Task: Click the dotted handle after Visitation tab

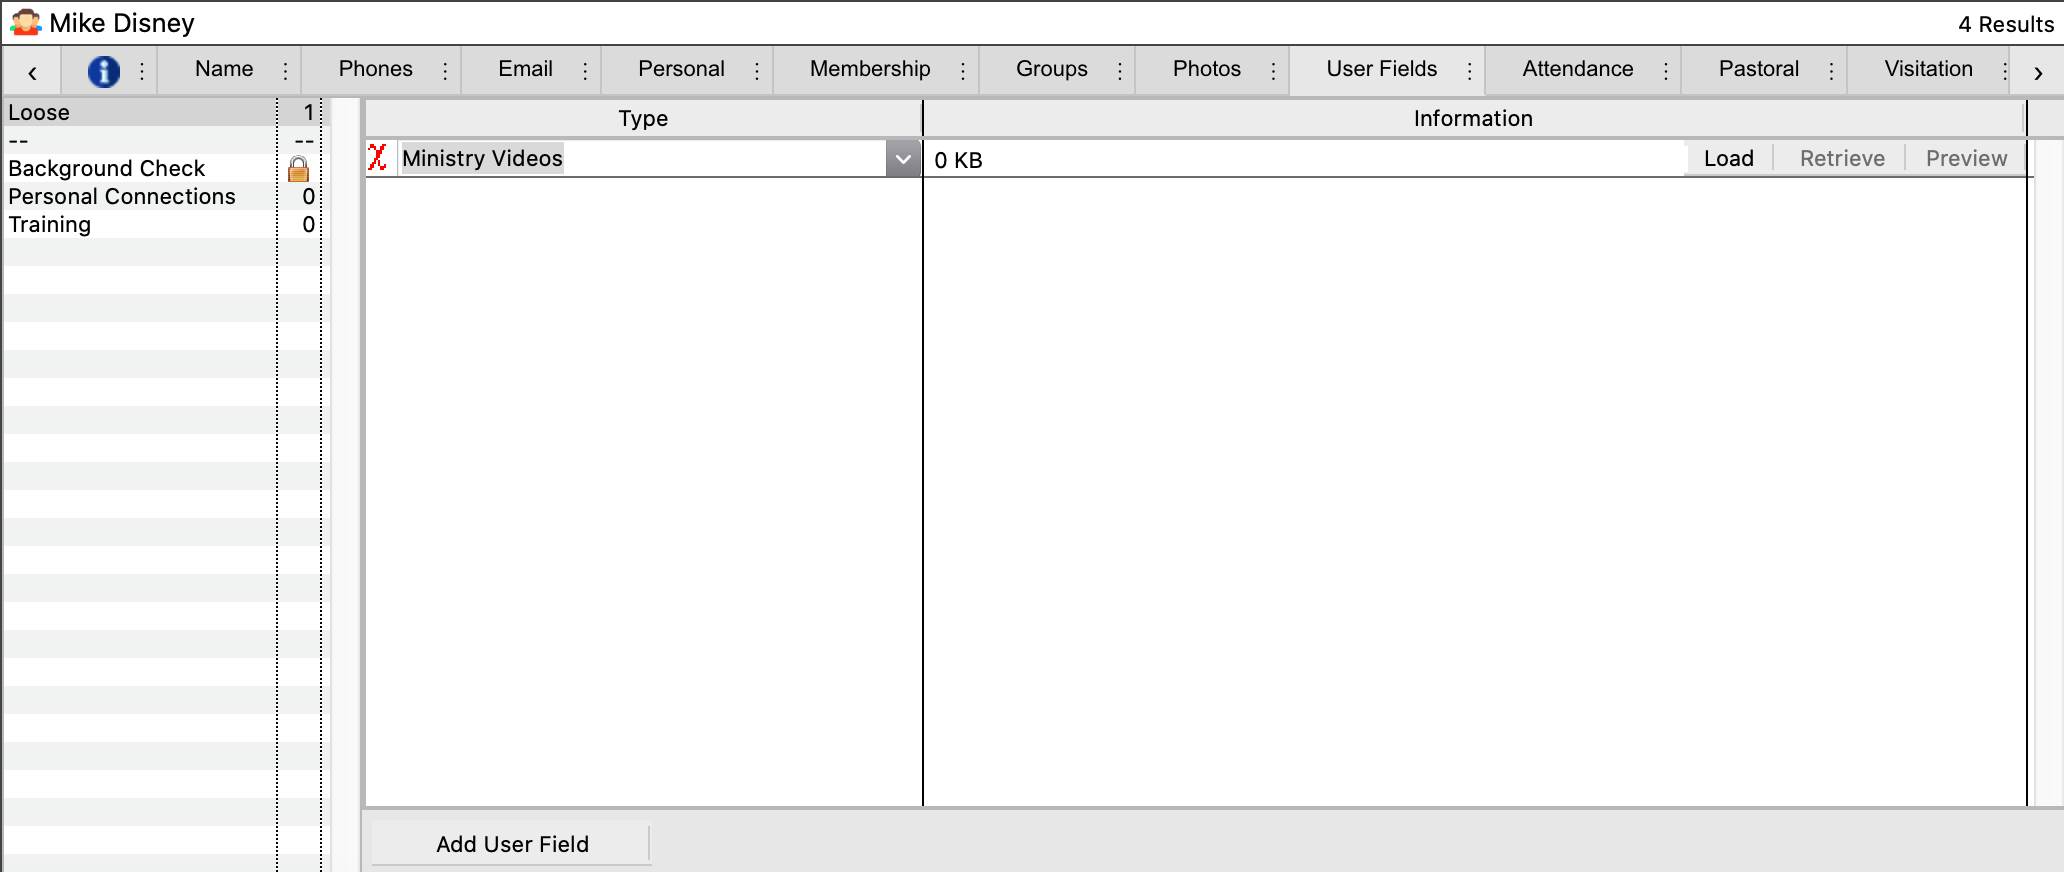Action: click(2005, 71)
